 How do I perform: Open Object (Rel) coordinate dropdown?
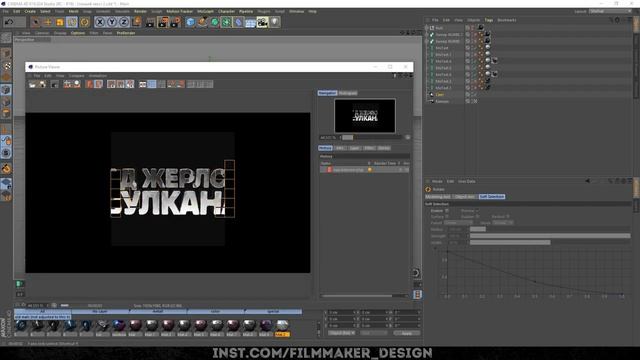click(x=342, y=333)
